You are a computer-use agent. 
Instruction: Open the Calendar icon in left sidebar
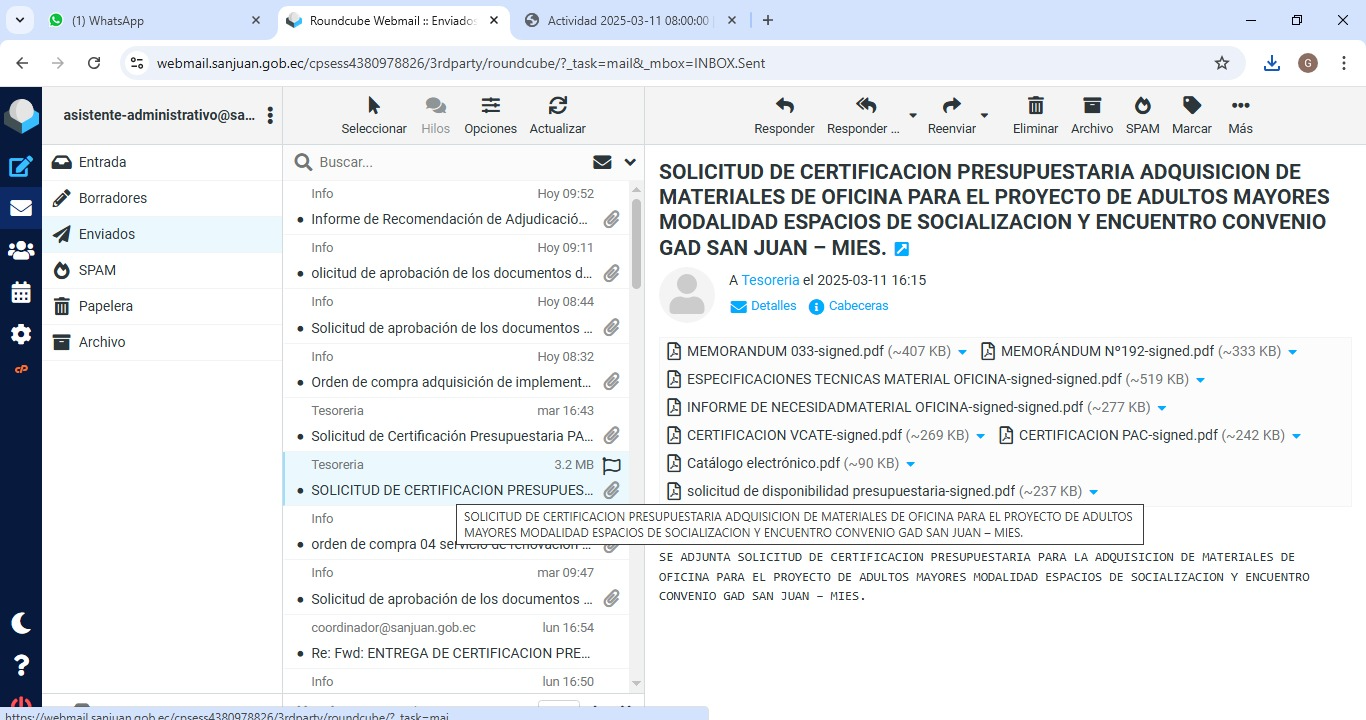point(20,293)
